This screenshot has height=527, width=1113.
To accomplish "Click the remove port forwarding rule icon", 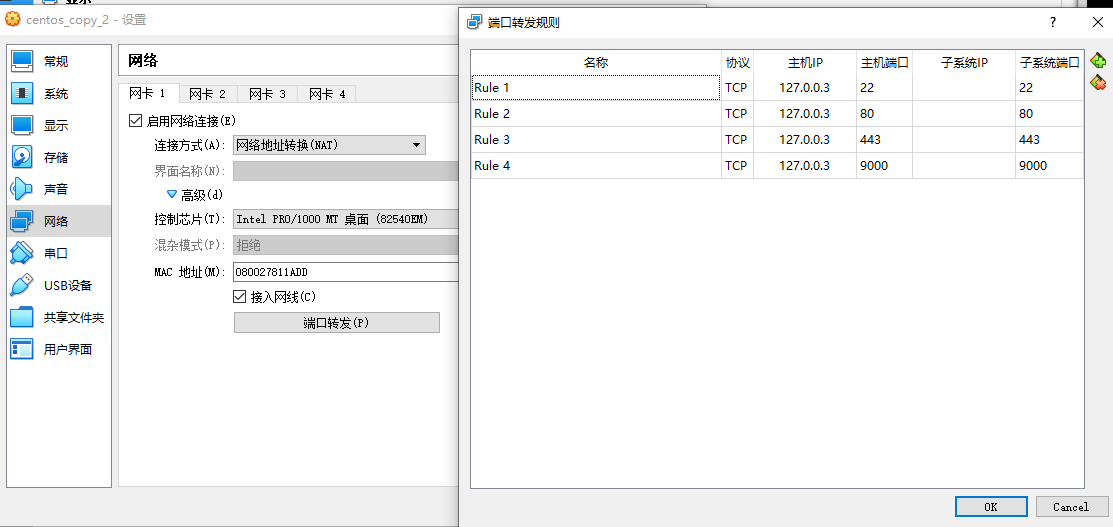I will 1098,82.
